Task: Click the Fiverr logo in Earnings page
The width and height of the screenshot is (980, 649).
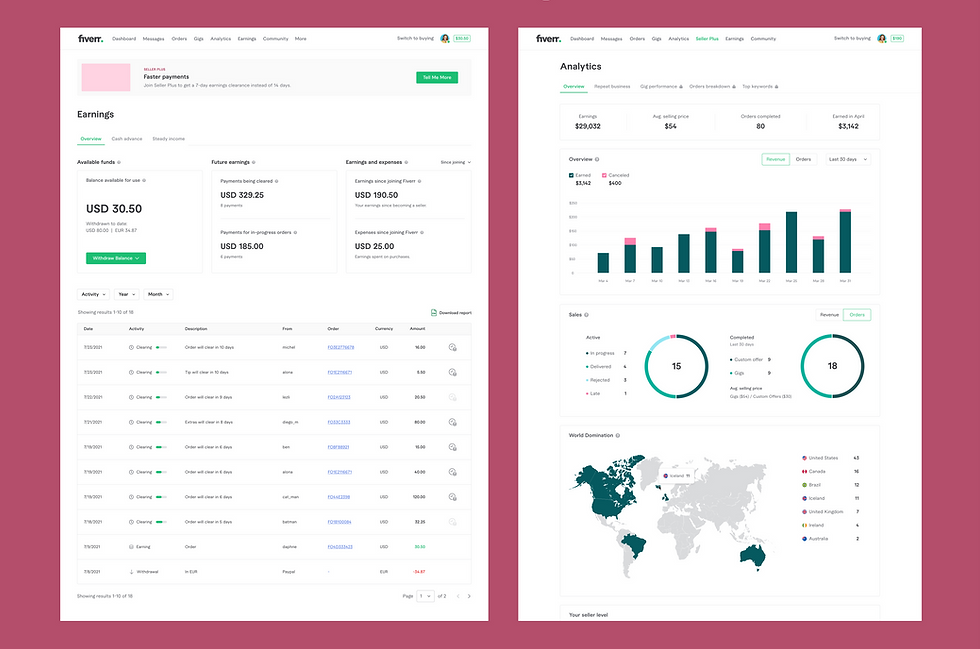Action: click(91, 39)
